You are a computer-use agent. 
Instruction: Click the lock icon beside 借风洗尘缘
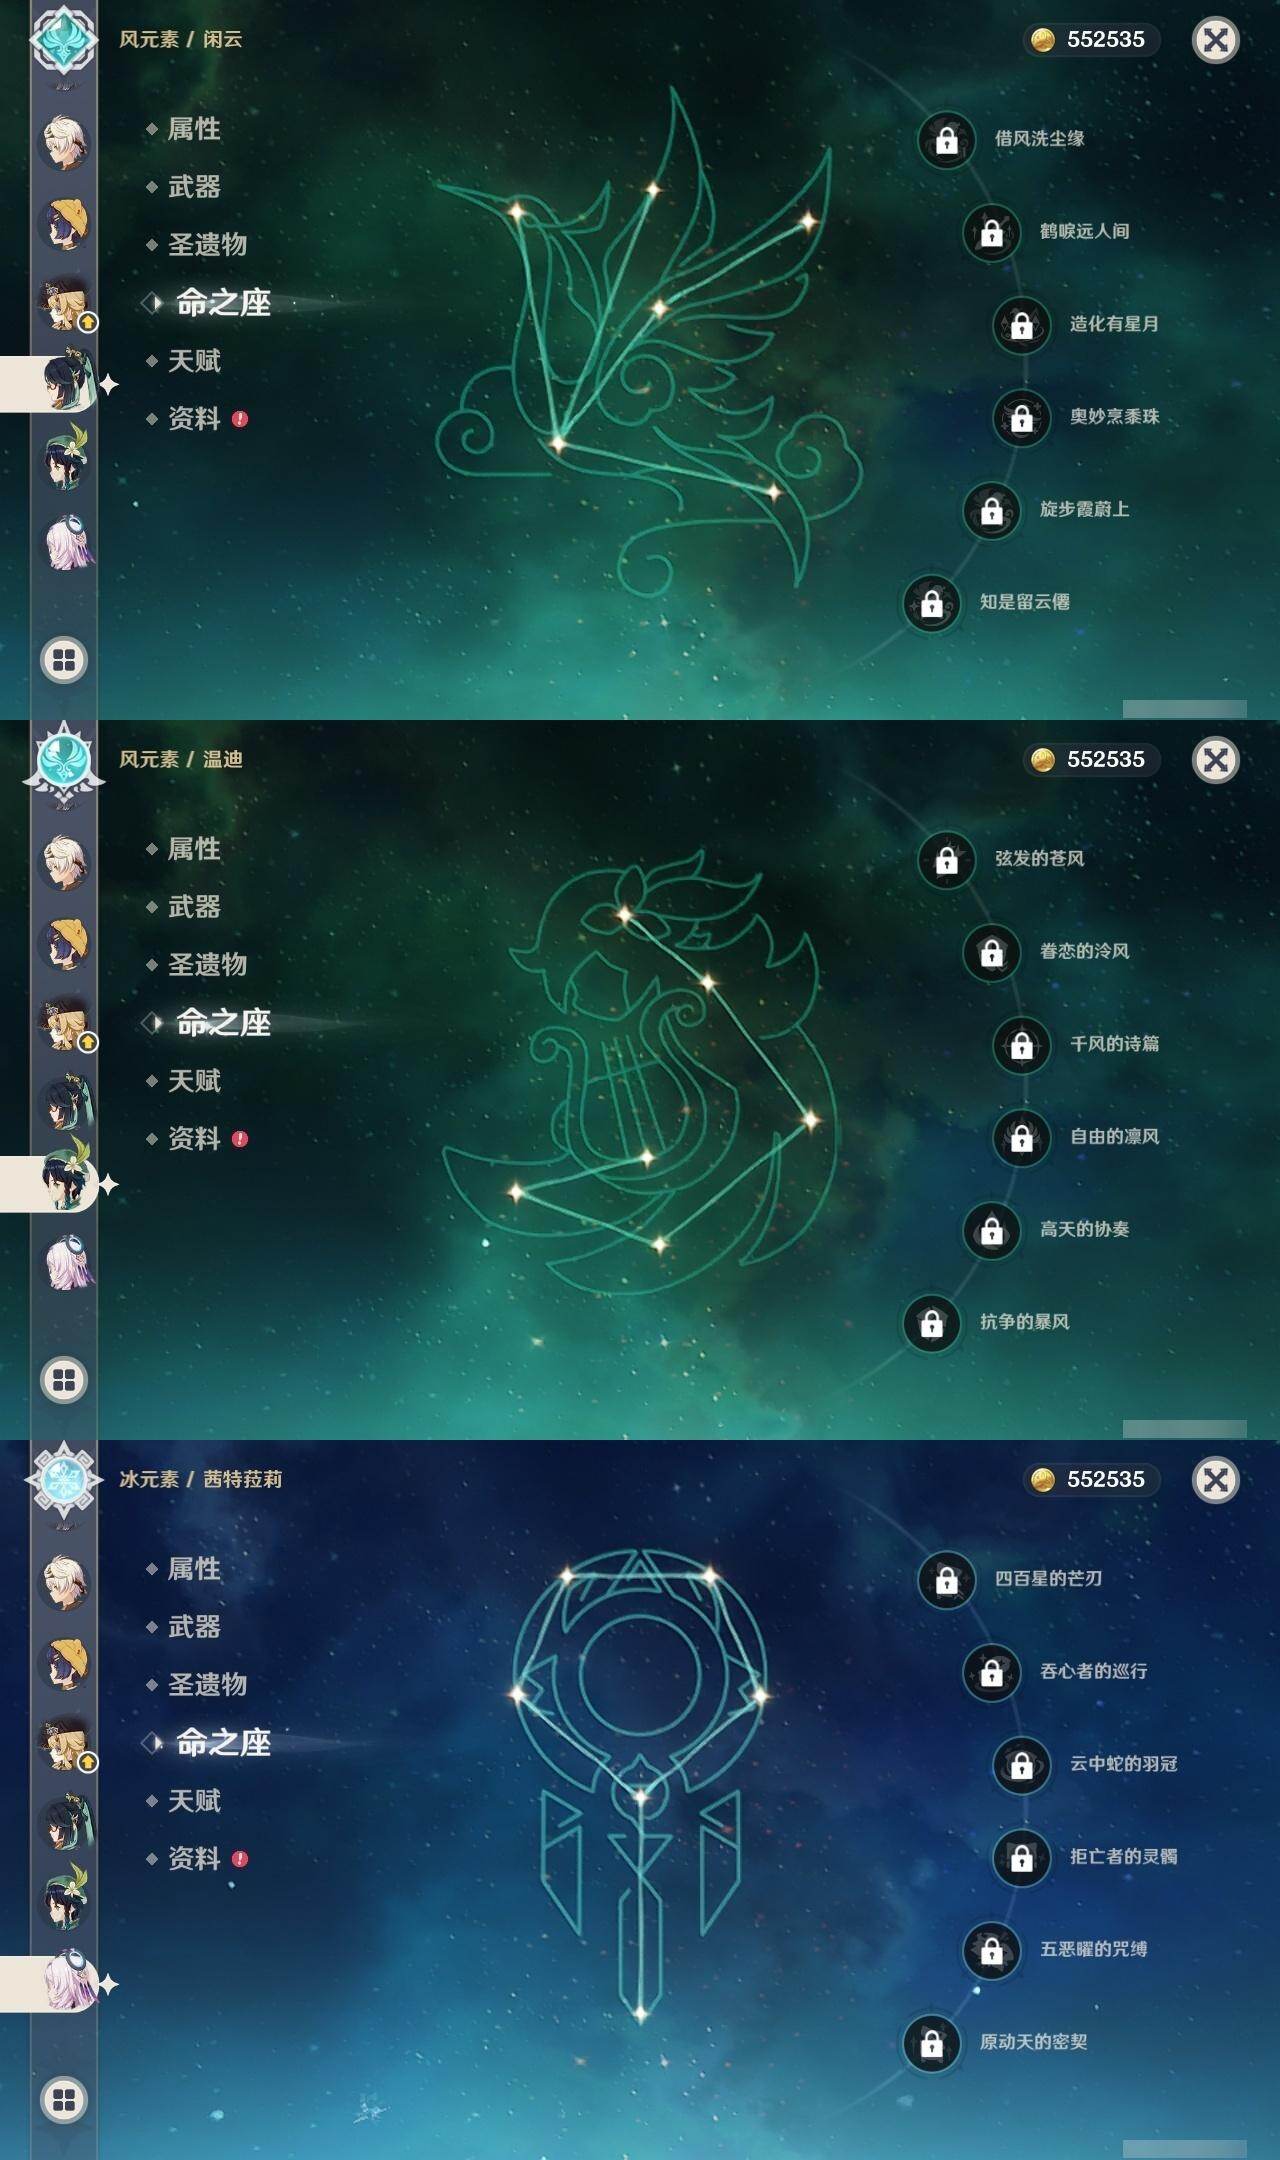click(946, 139)
